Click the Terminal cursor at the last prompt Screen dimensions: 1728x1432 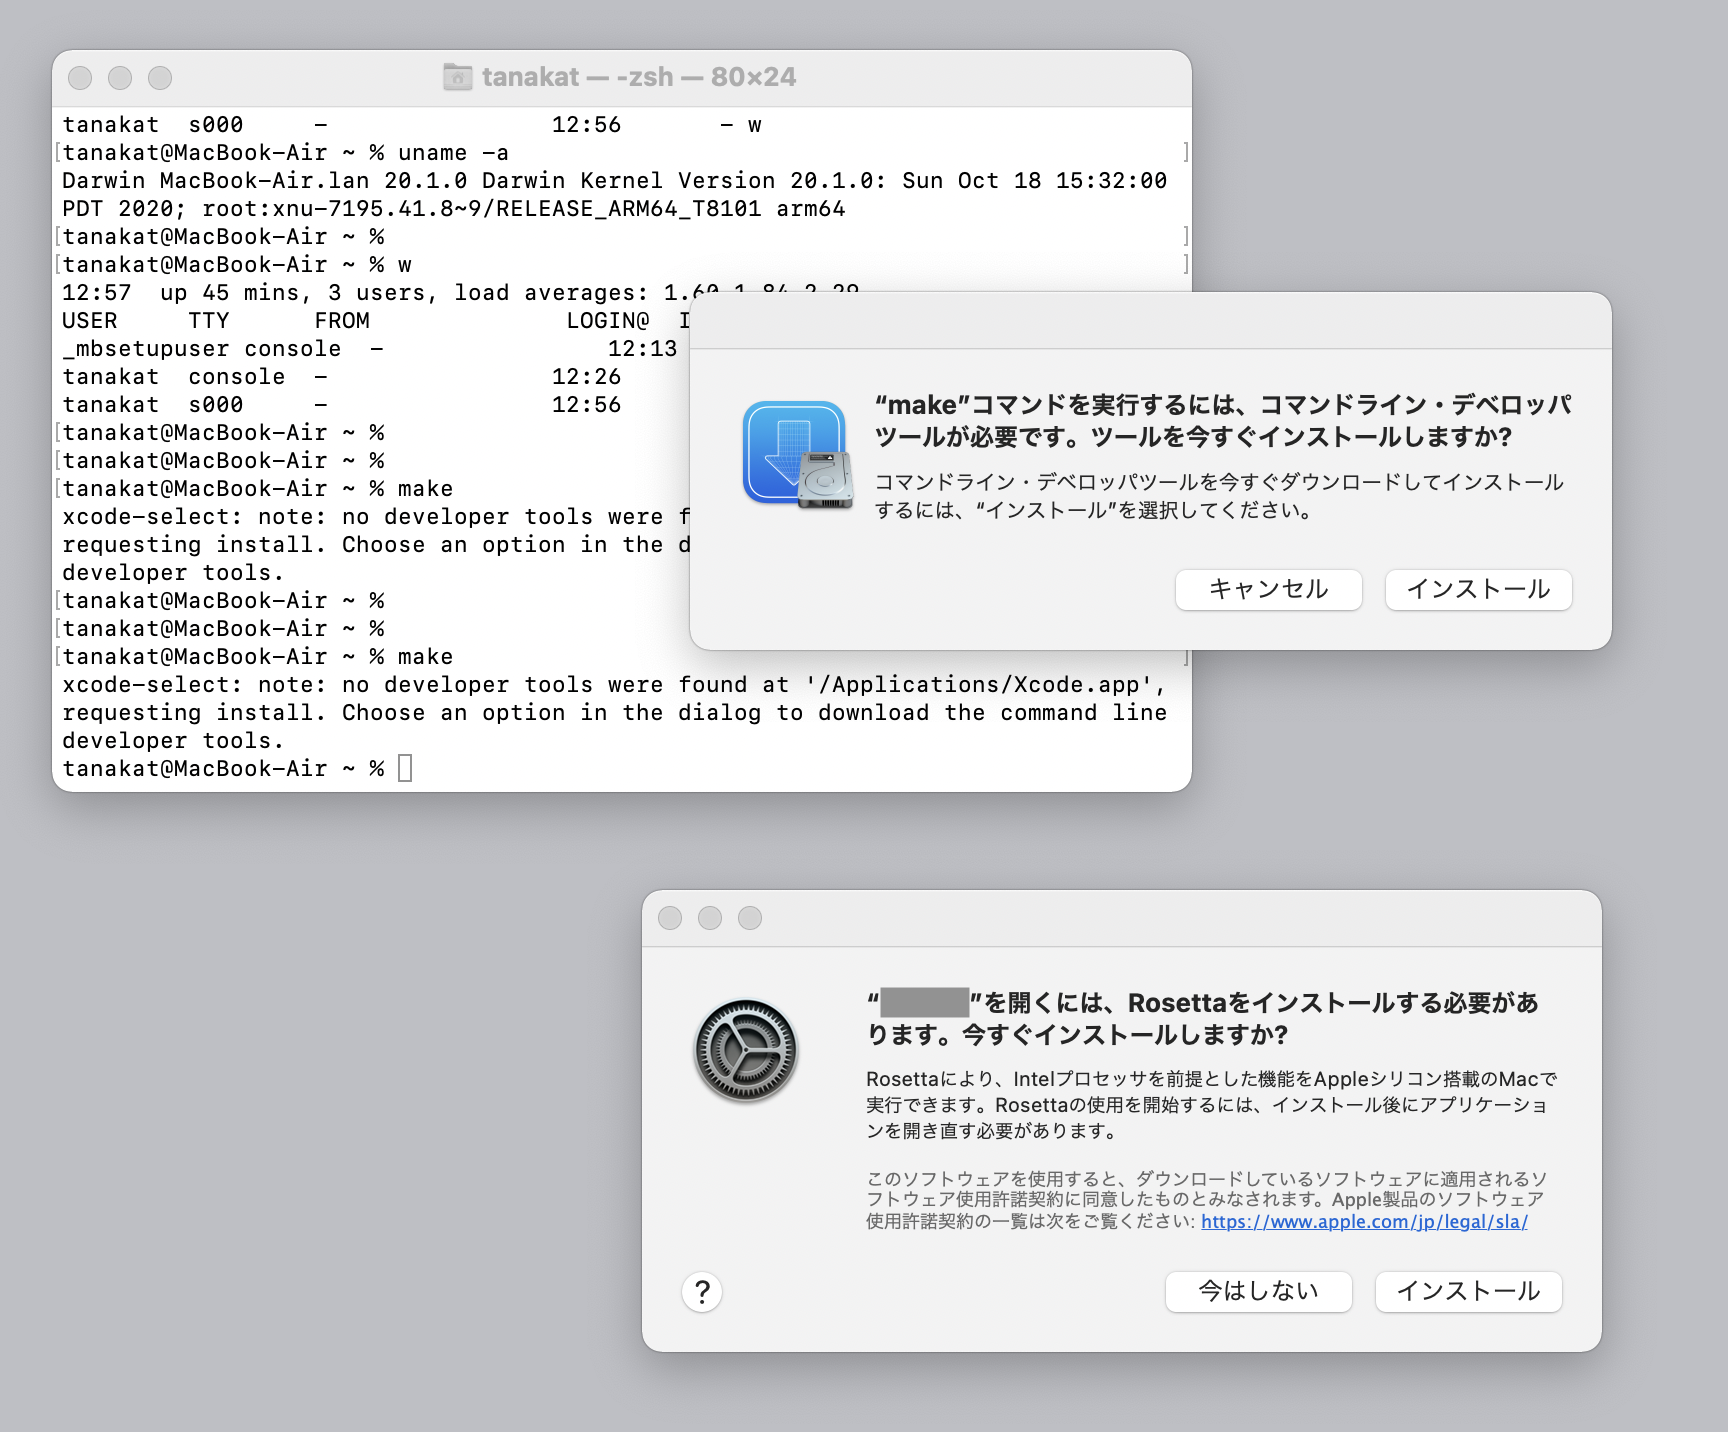pyautogui.click(x=405, y=768)
